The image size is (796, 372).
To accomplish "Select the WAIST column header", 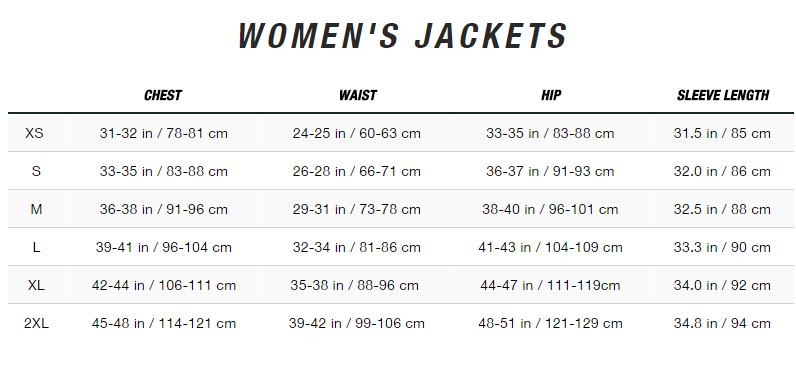I will pyautogui.click(x=358, y=95).
